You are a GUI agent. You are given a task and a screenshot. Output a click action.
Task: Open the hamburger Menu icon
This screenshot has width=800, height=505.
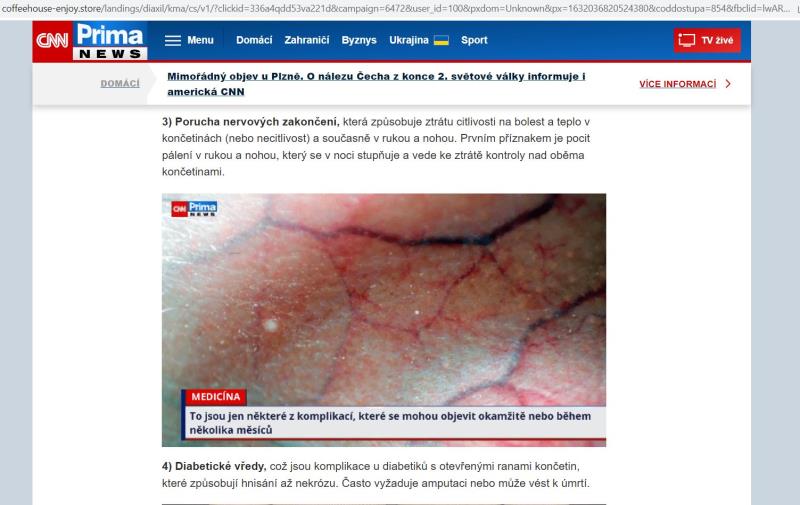pos(173,40)
